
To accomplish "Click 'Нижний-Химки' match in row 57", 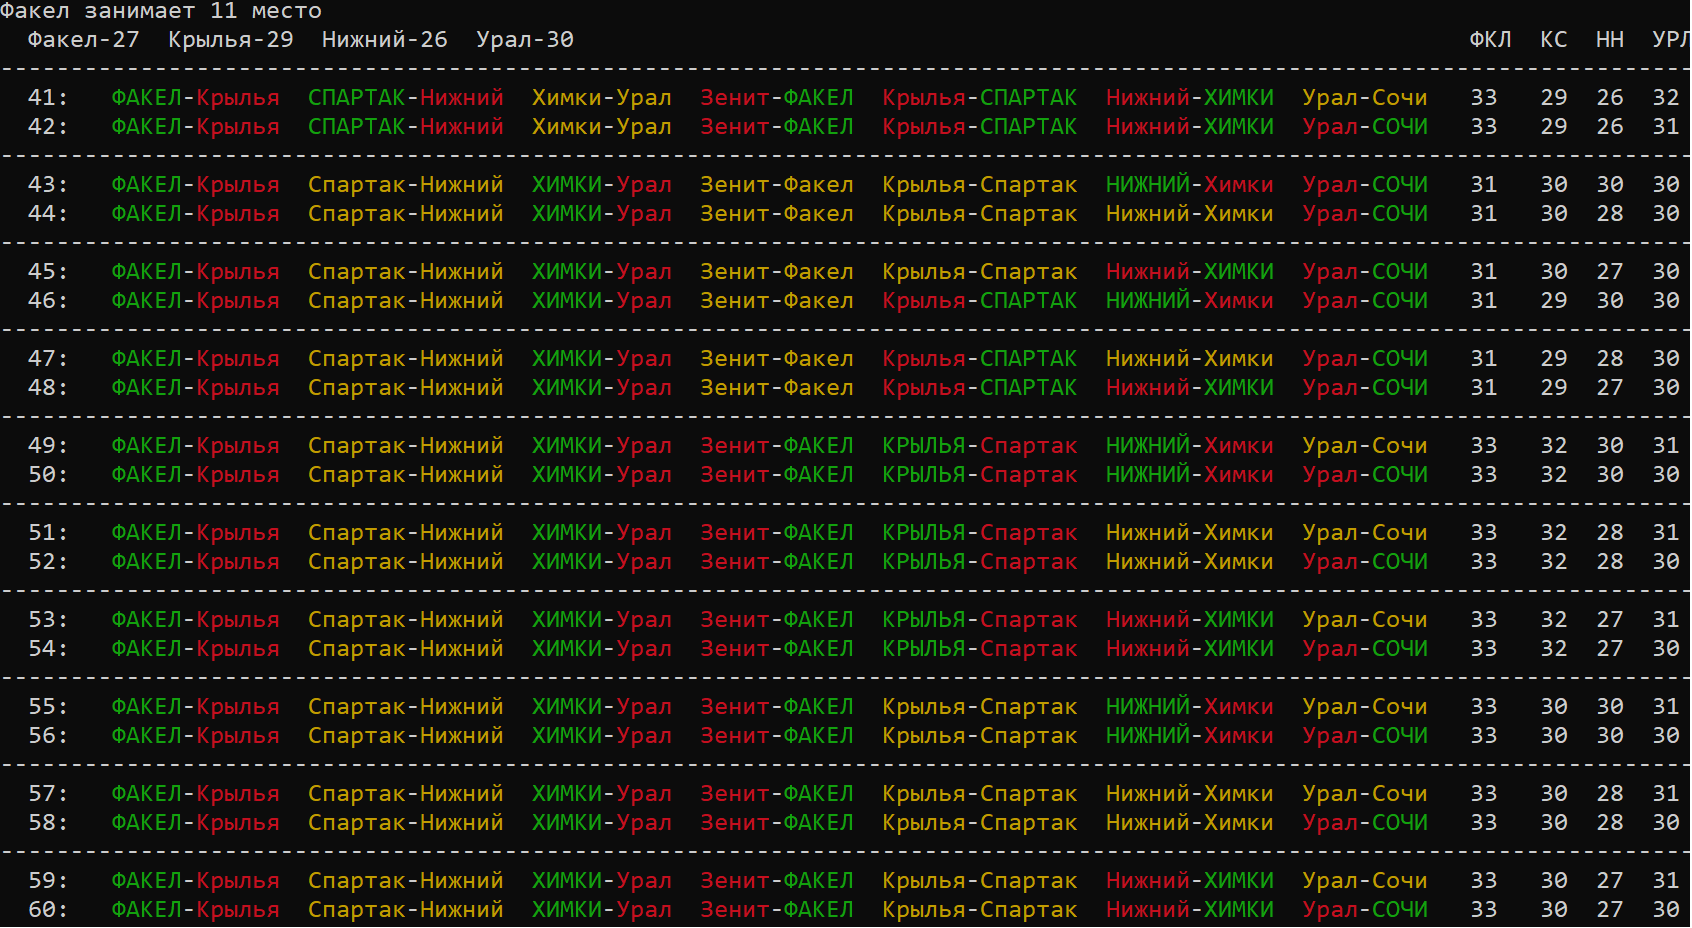I will pos(1190,794).
